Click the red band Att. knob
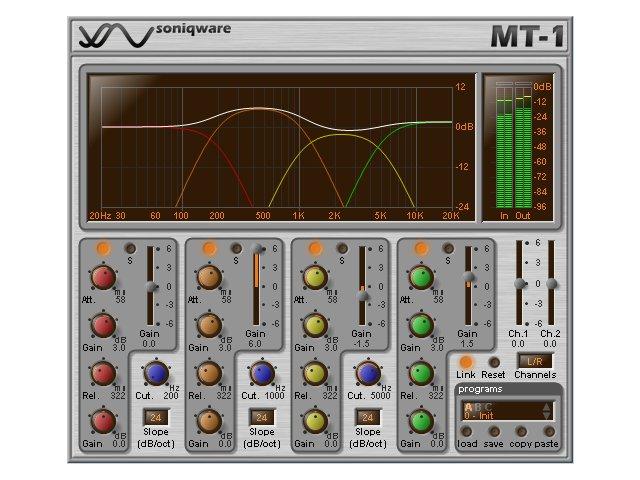The width and height of the screenshot is (640, 480). (x=103, y=278)
